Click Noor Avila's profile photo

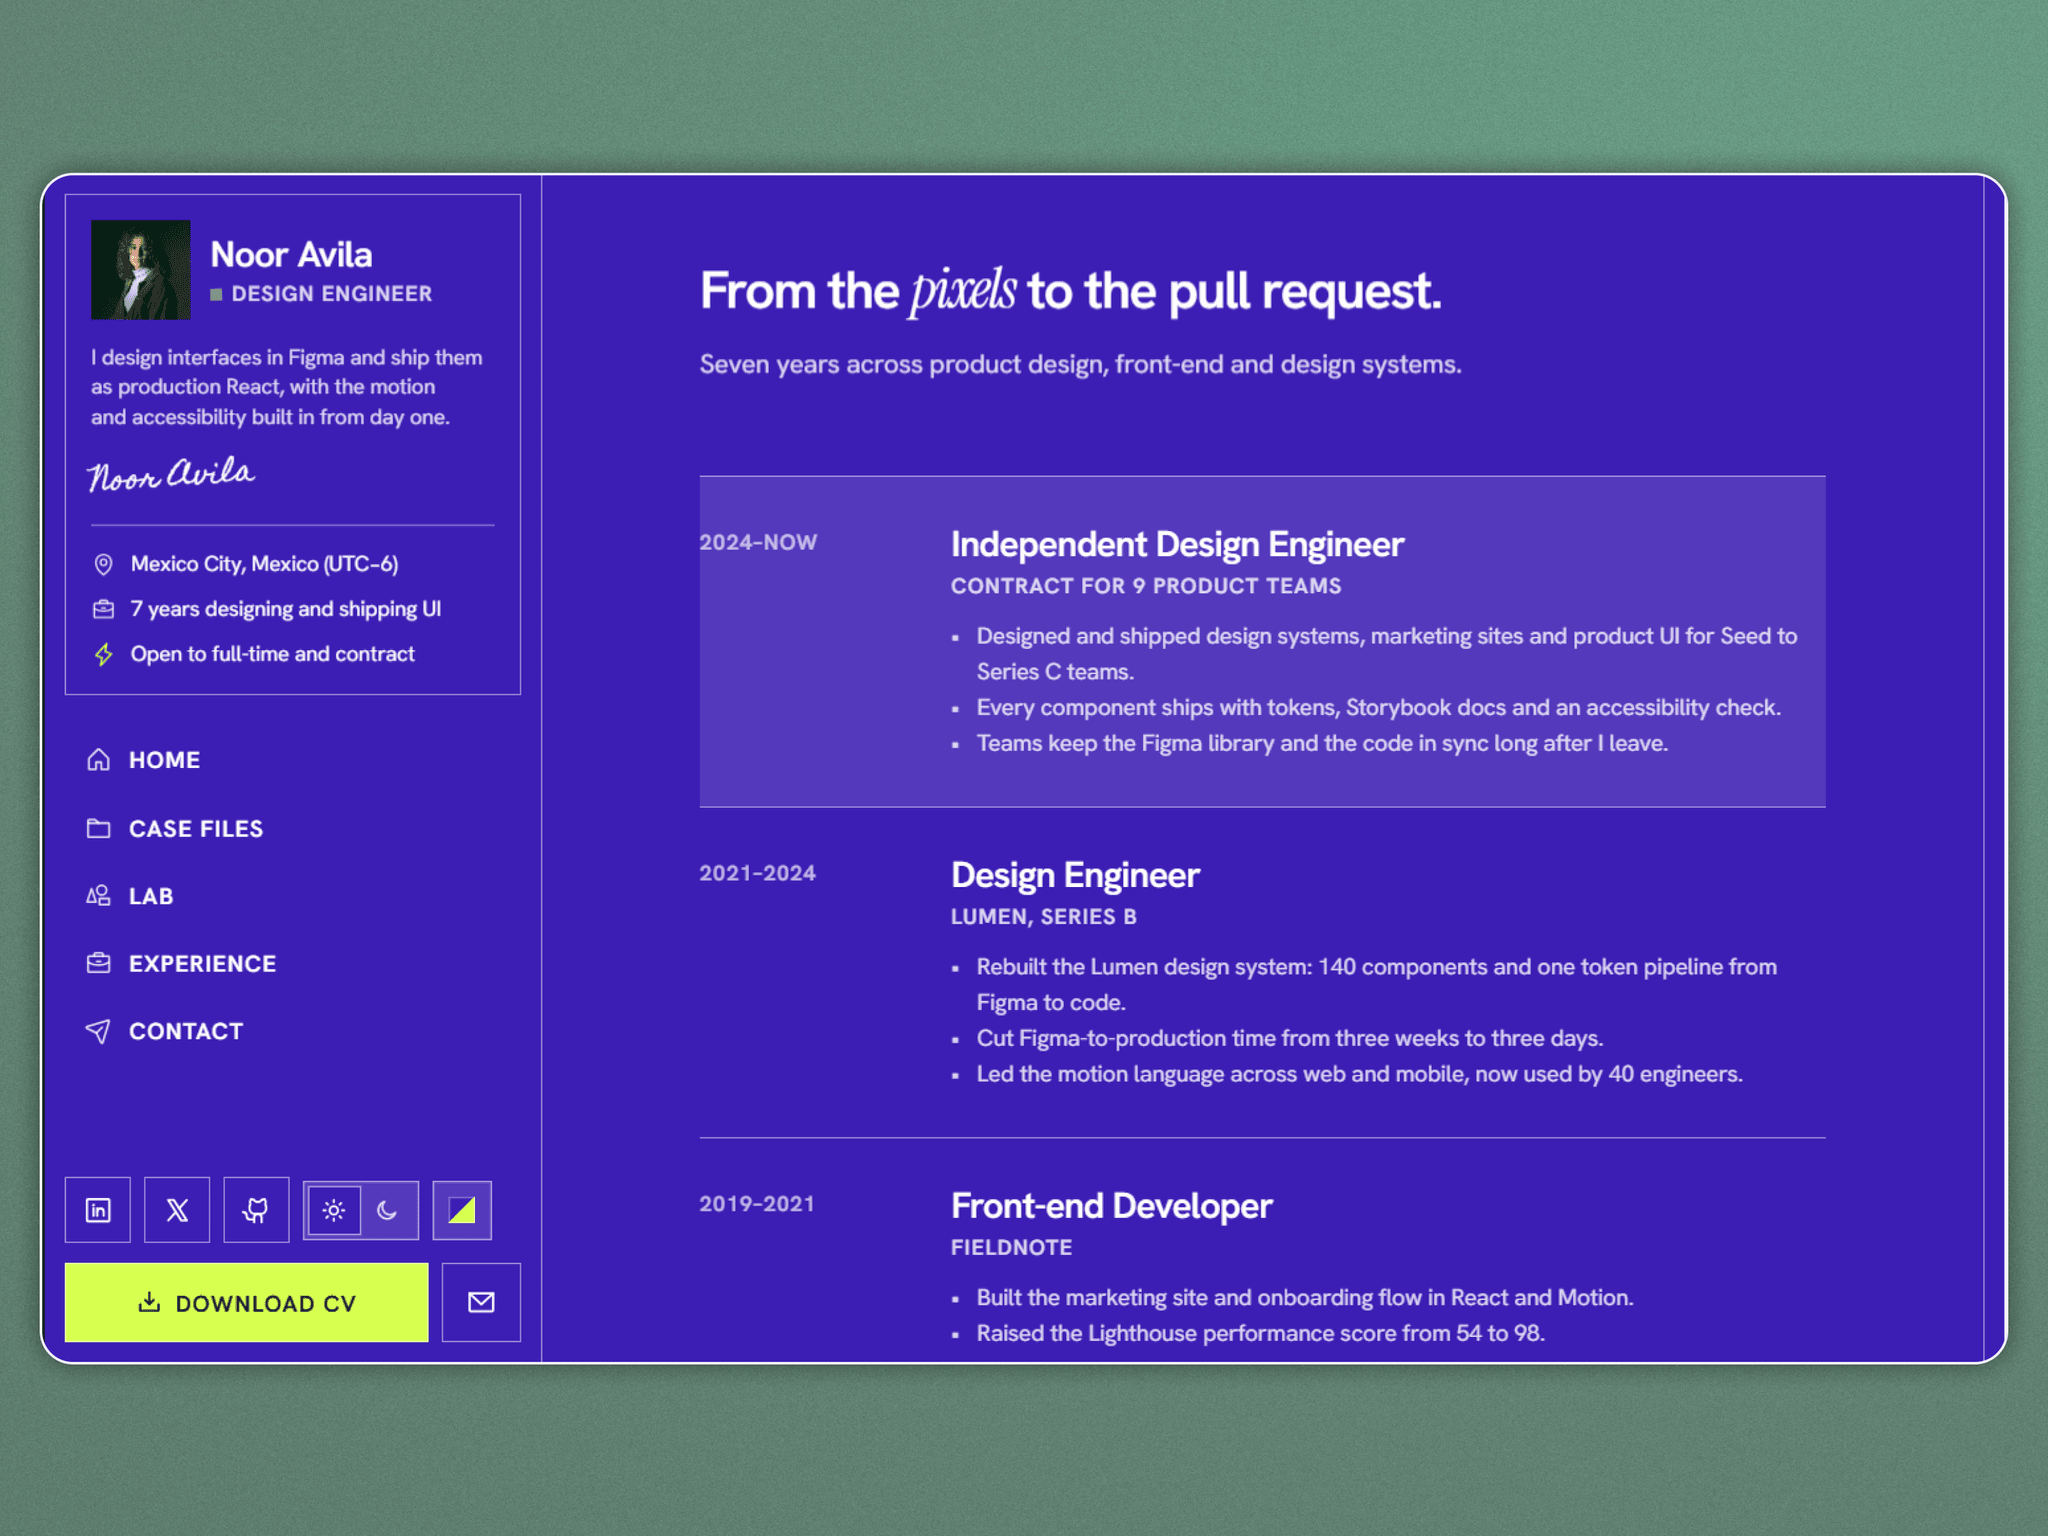[x=140, y=270]
